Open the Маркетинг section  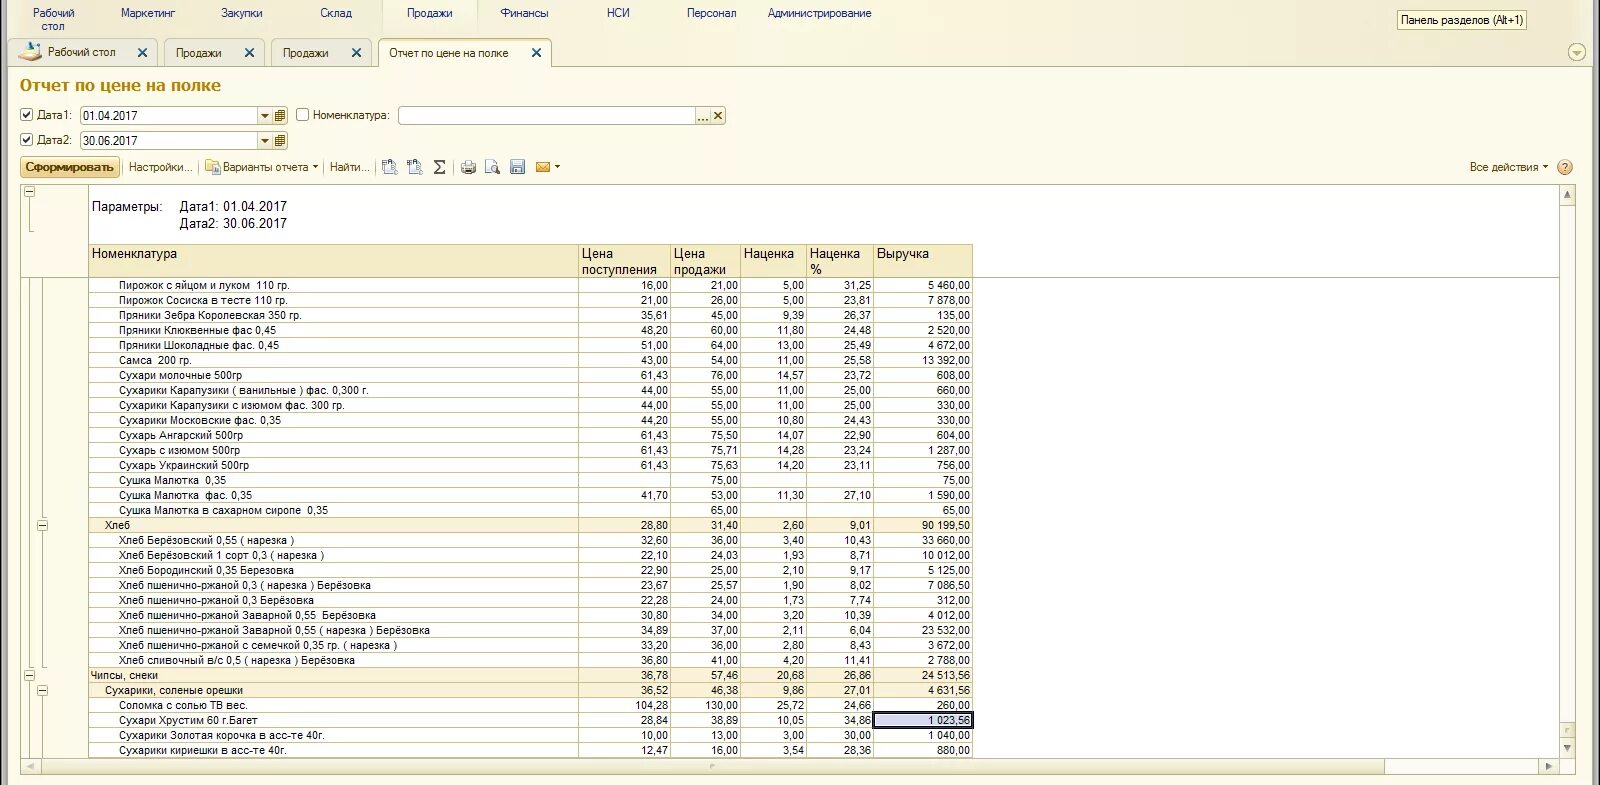[148, 13]
